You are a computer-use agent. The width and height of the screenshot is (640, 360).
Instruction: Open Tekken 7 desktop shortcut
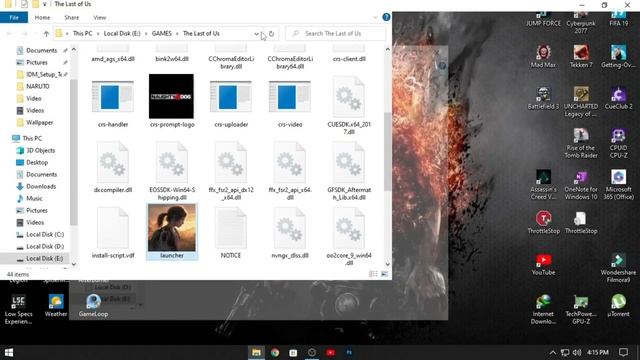[581, 57]
